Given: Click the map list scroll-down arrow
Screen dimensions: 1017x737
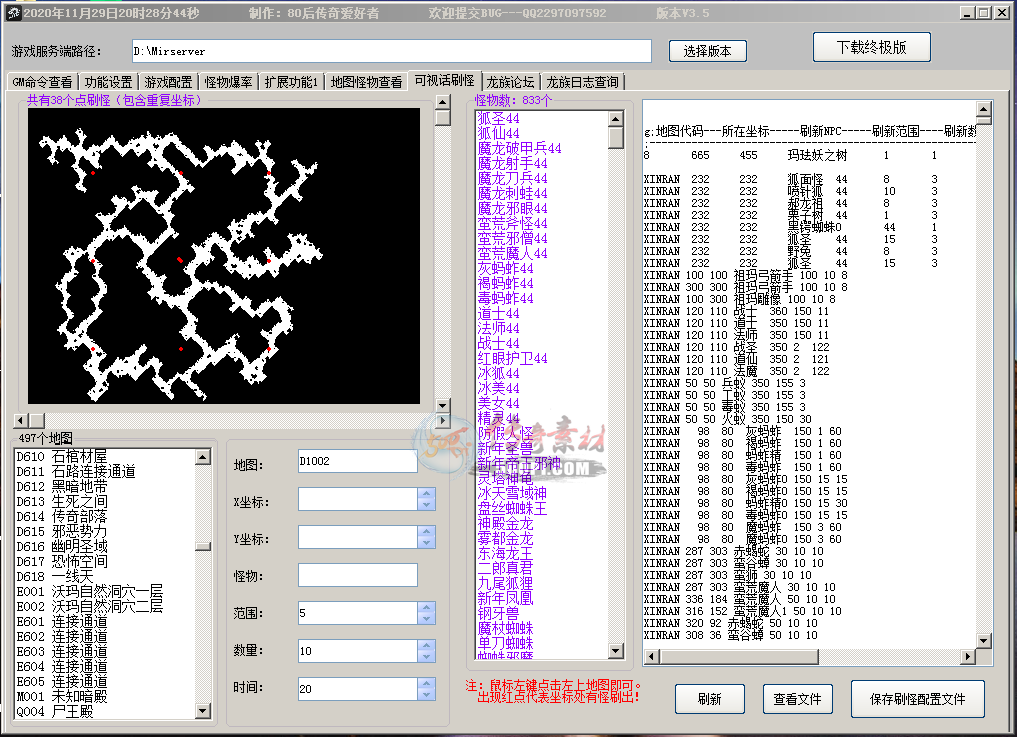Looking at the screenshot, I should click(x=203, y=711).
